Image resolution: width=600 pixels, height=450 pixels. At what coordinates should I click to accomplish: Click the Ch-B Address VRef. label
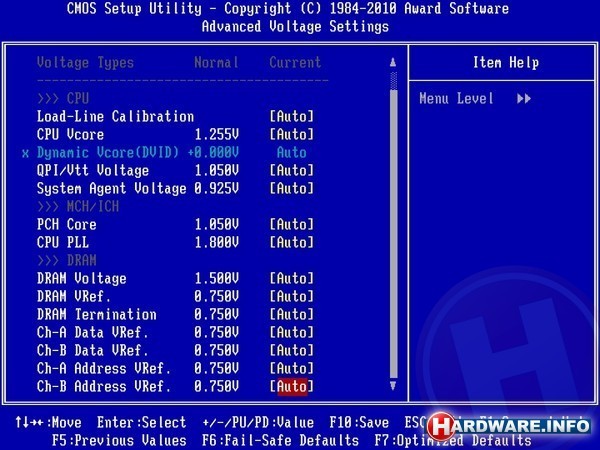click(x=104, y=386)
